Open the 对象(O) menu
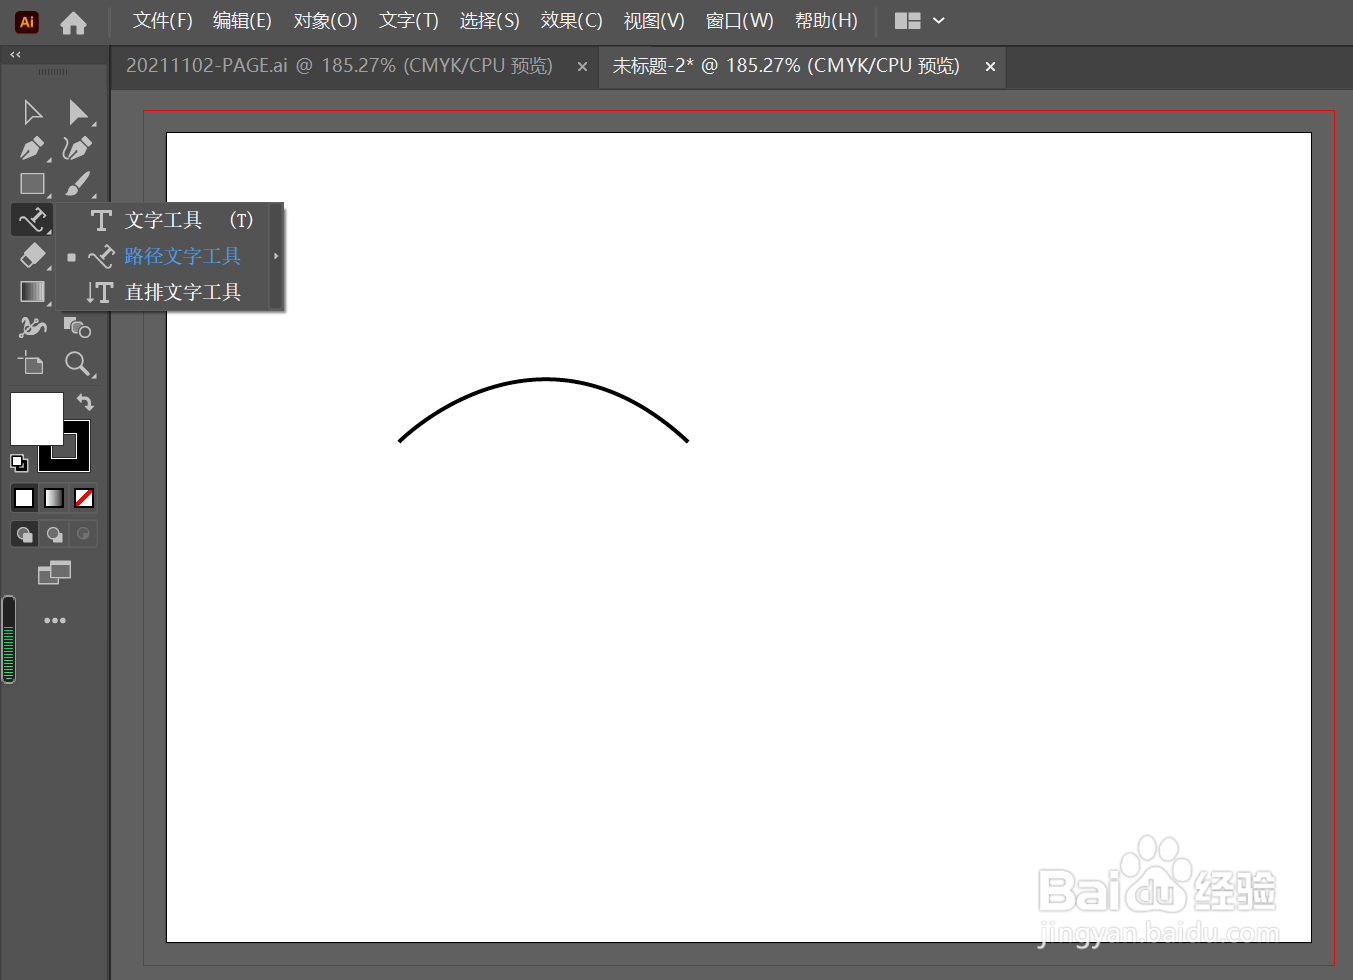The width and height of the screenshot is (1353, 980). pos(325,21)
